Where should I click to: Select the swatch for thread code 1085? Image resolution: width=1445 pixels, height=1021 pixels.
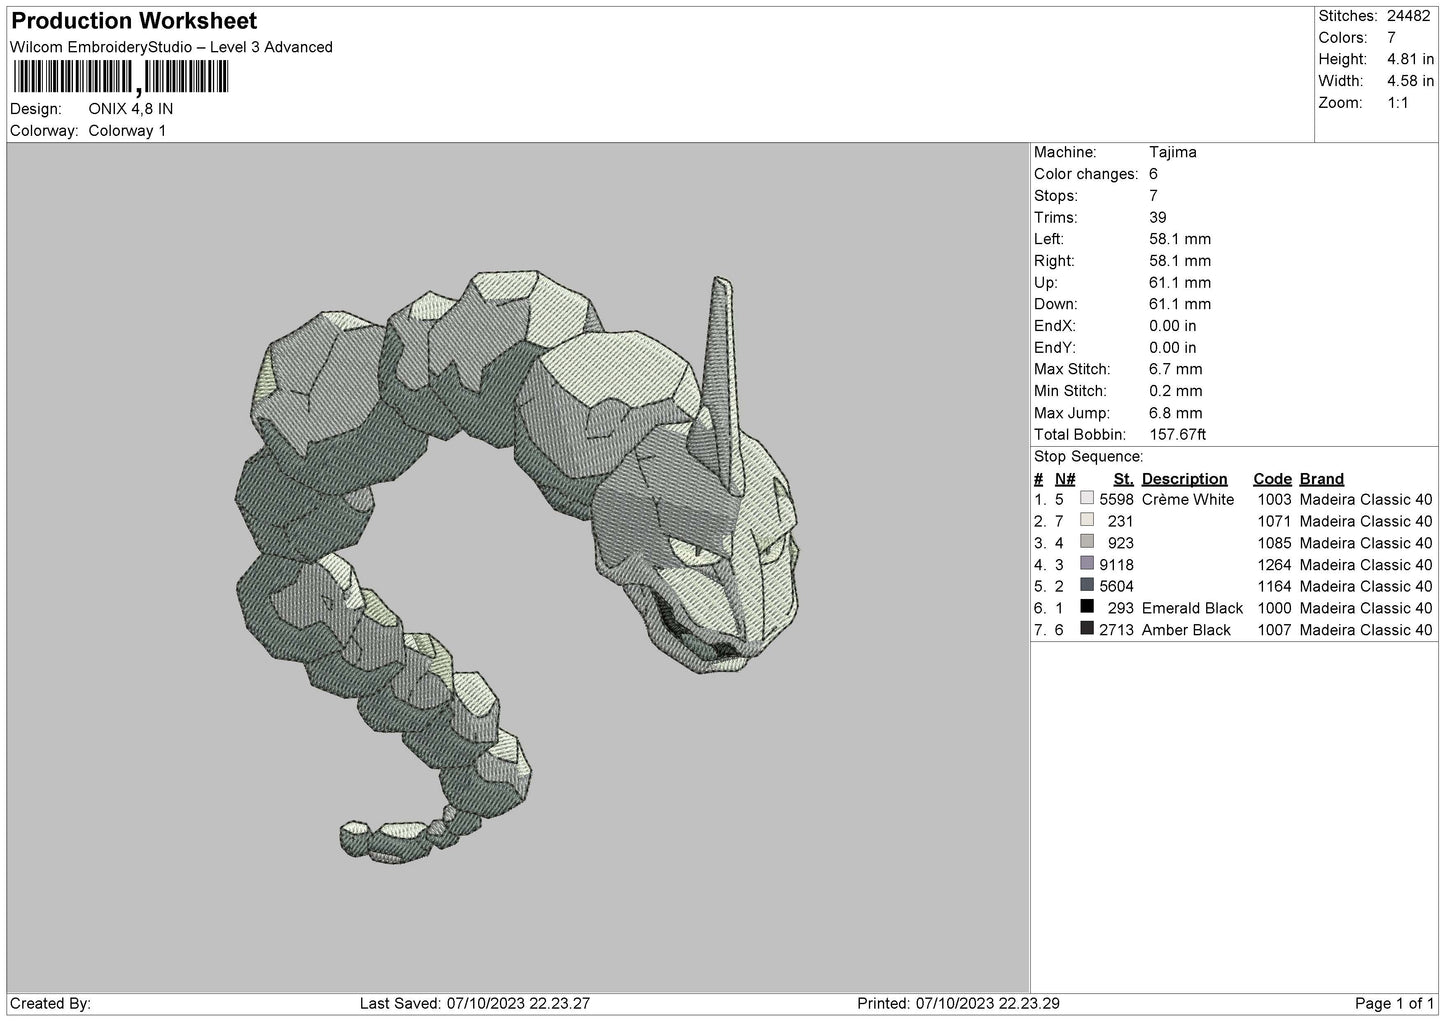click(x=1087, y=542)
